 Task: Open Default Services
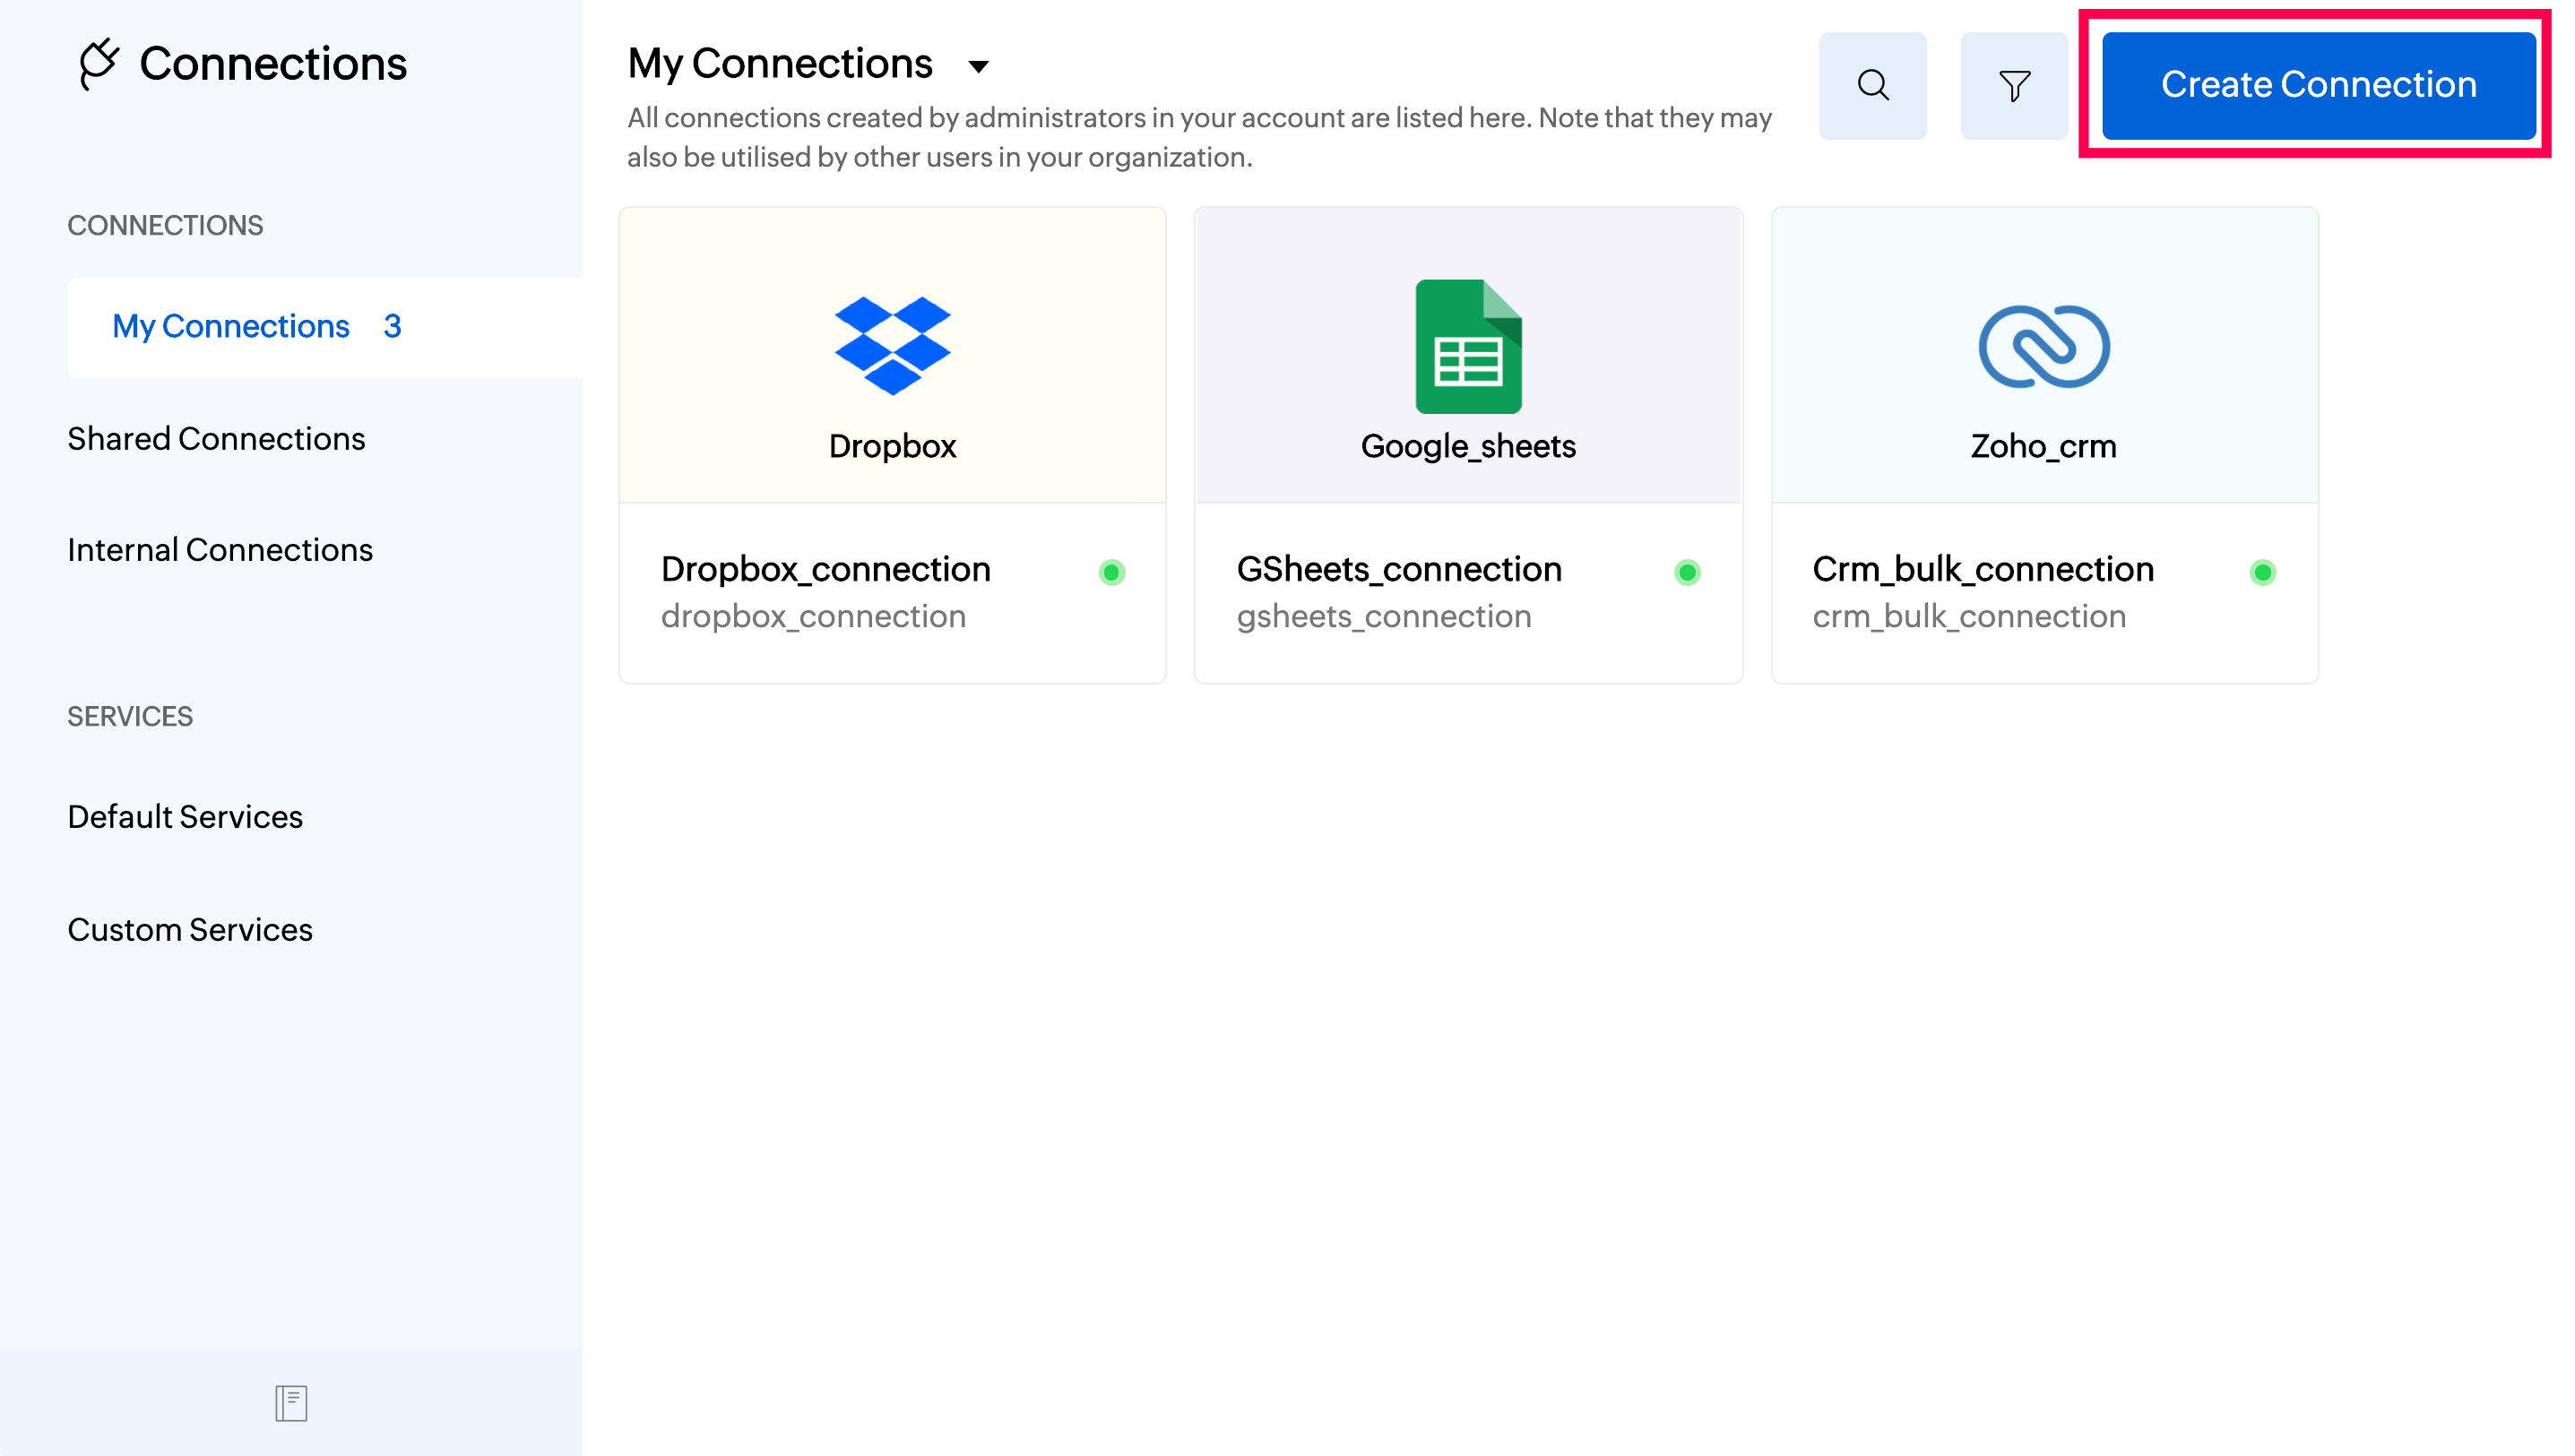185,816
